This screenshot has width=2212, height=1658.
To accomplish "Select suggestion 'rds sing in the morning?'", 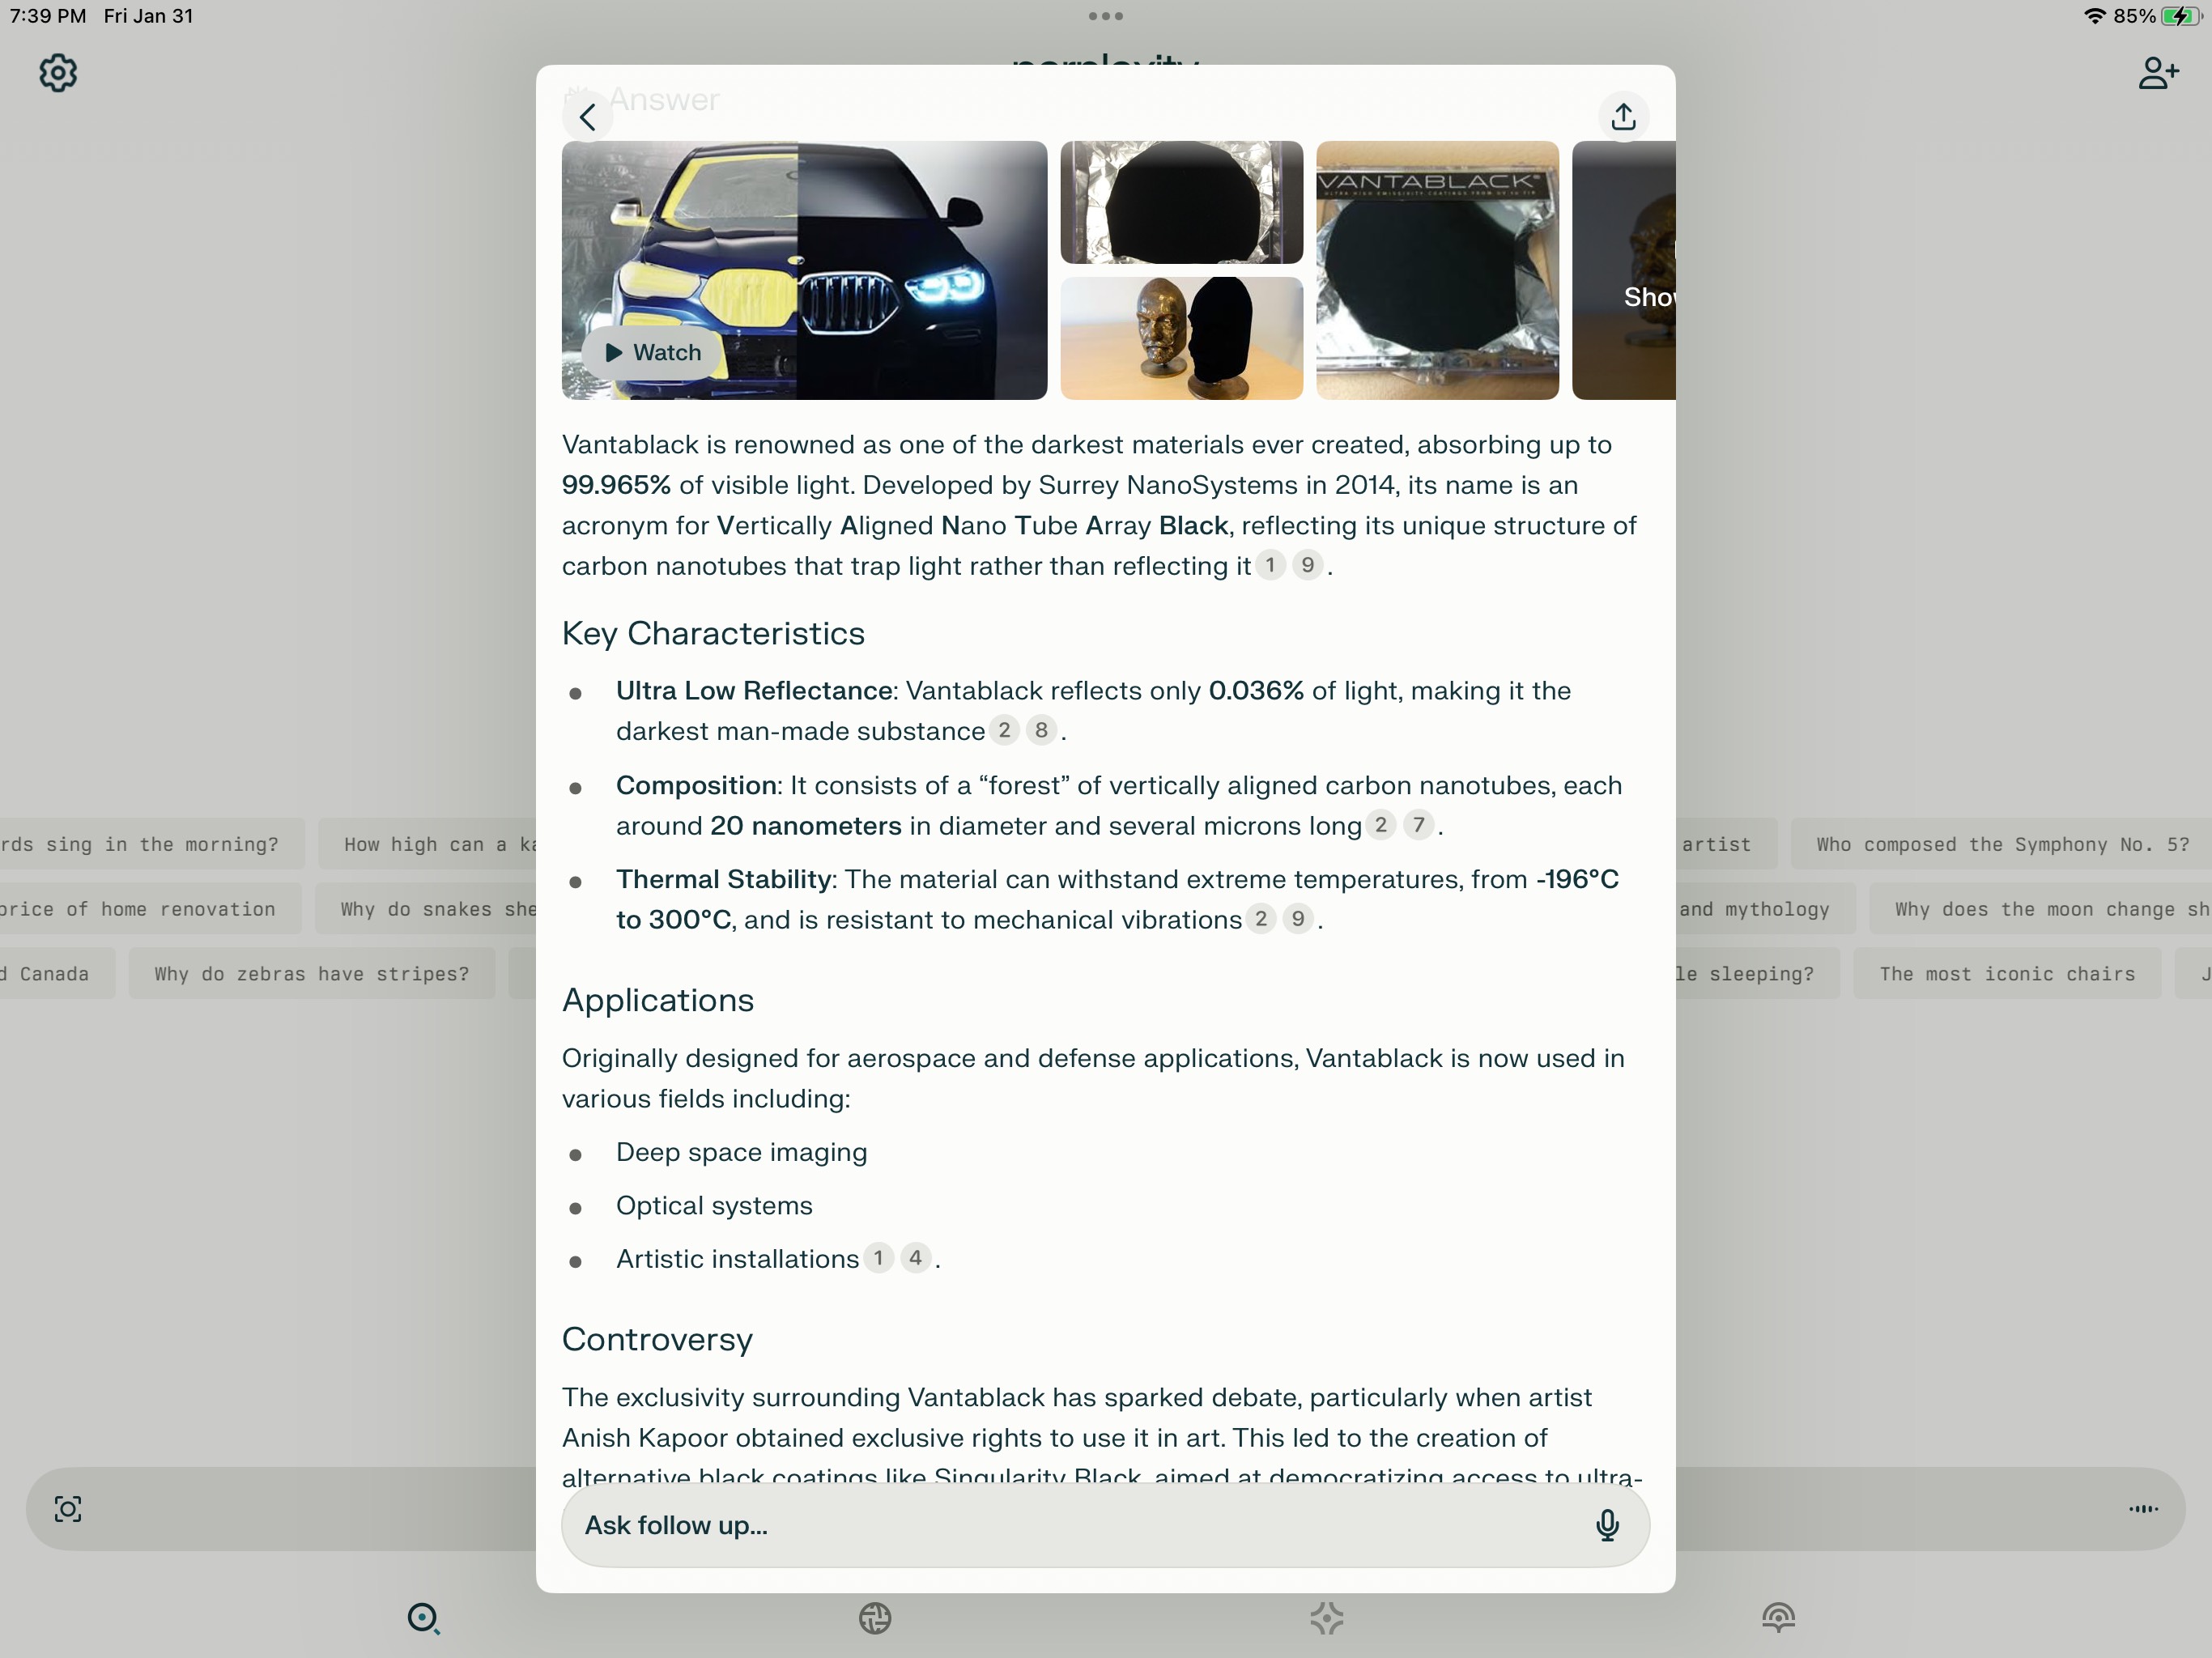I will (x=152, y=844).
